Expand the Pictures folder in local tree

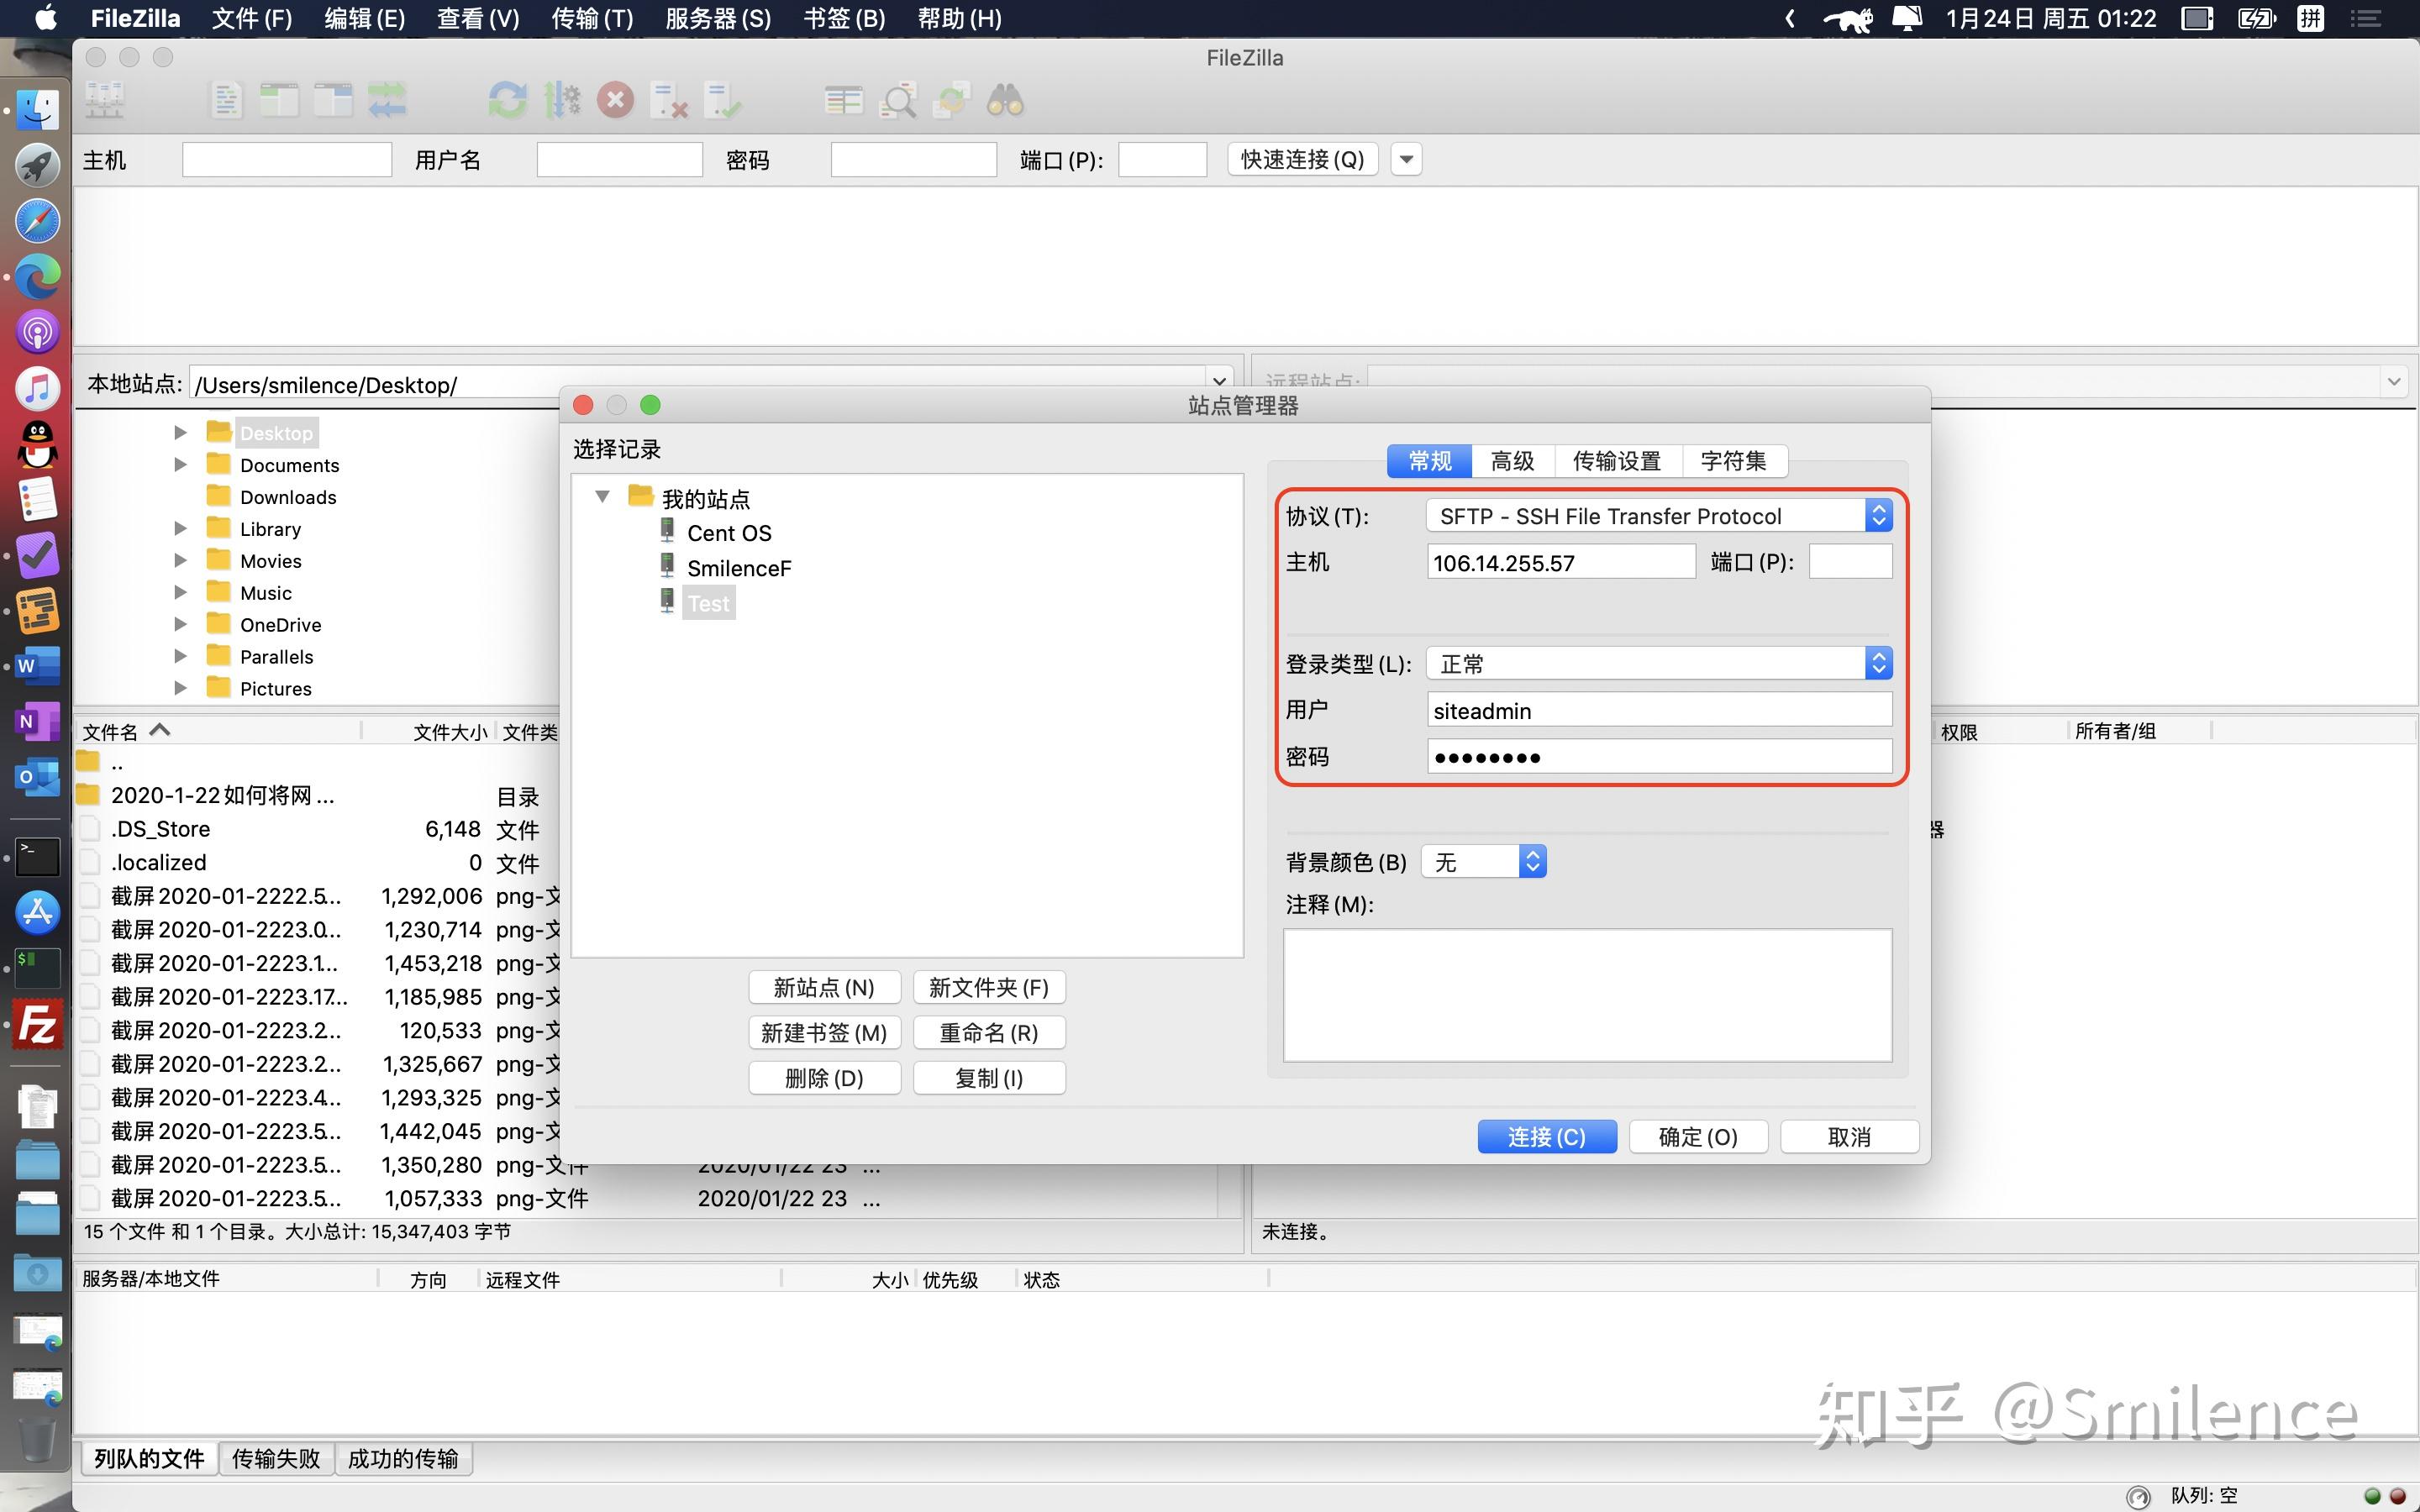180,688
